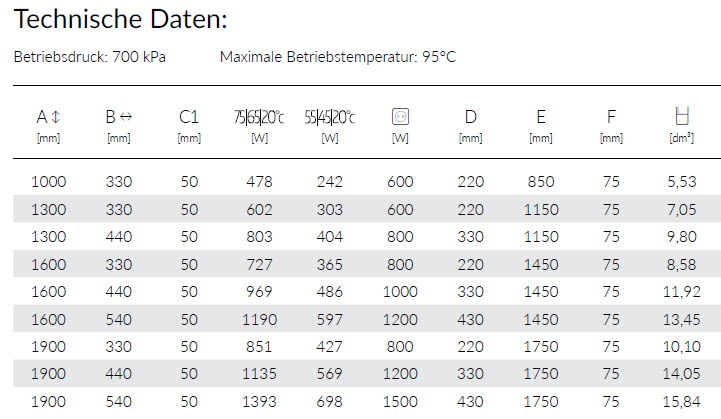721x419 pixels.
Task: Click the 5,53 volume cell
Action: click(x=681, y=182)
